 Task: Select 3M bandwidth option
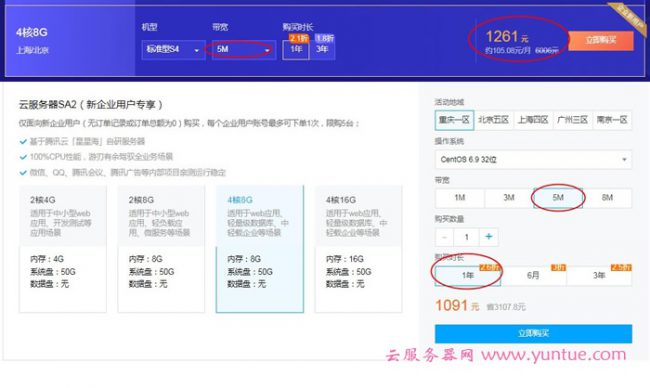pyautogui.click(x=509, y=198)
